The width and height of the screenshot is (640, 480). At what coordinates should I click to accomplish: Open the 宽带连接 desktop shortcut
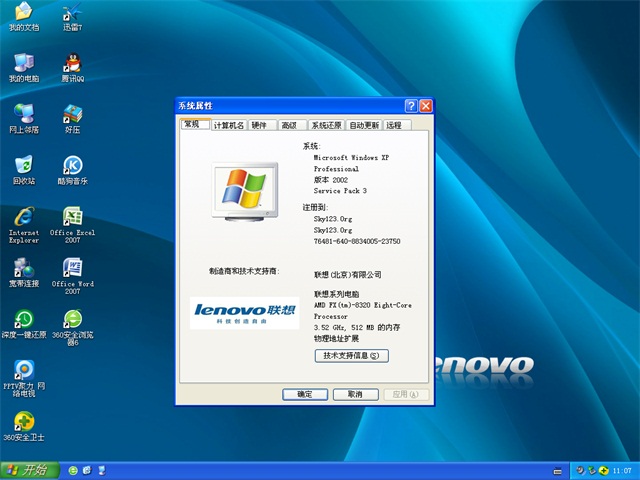24,273
